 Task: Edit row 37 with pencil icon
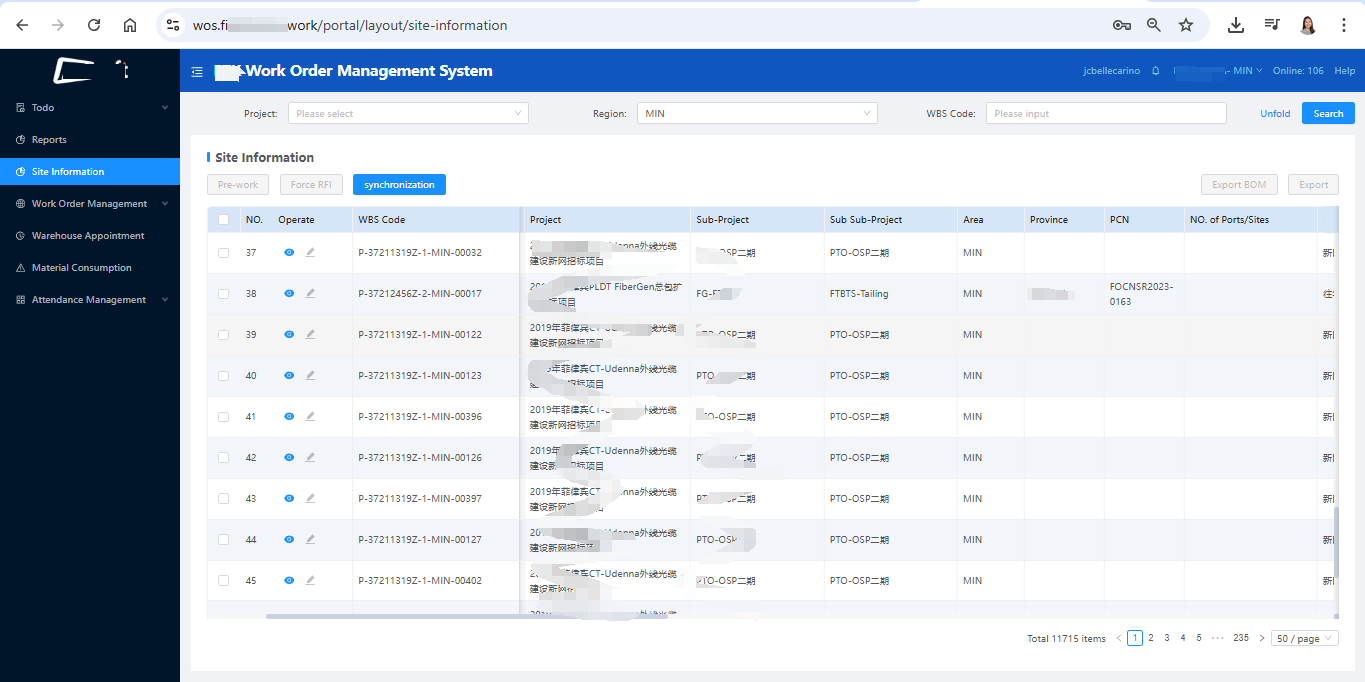pos(310,253)
